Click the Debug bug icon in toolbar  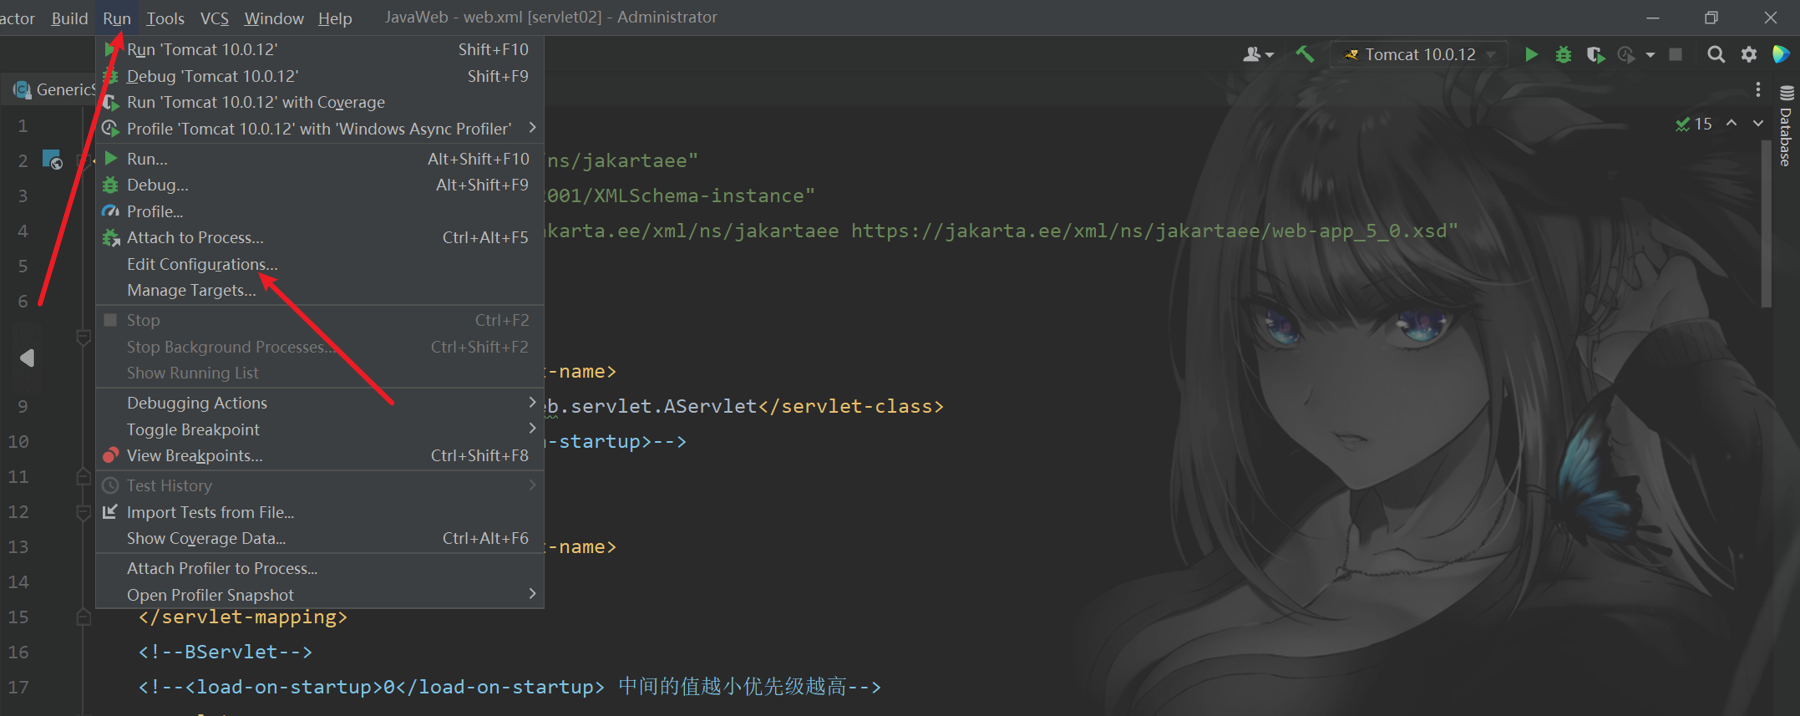click(x=1563, y=55)
